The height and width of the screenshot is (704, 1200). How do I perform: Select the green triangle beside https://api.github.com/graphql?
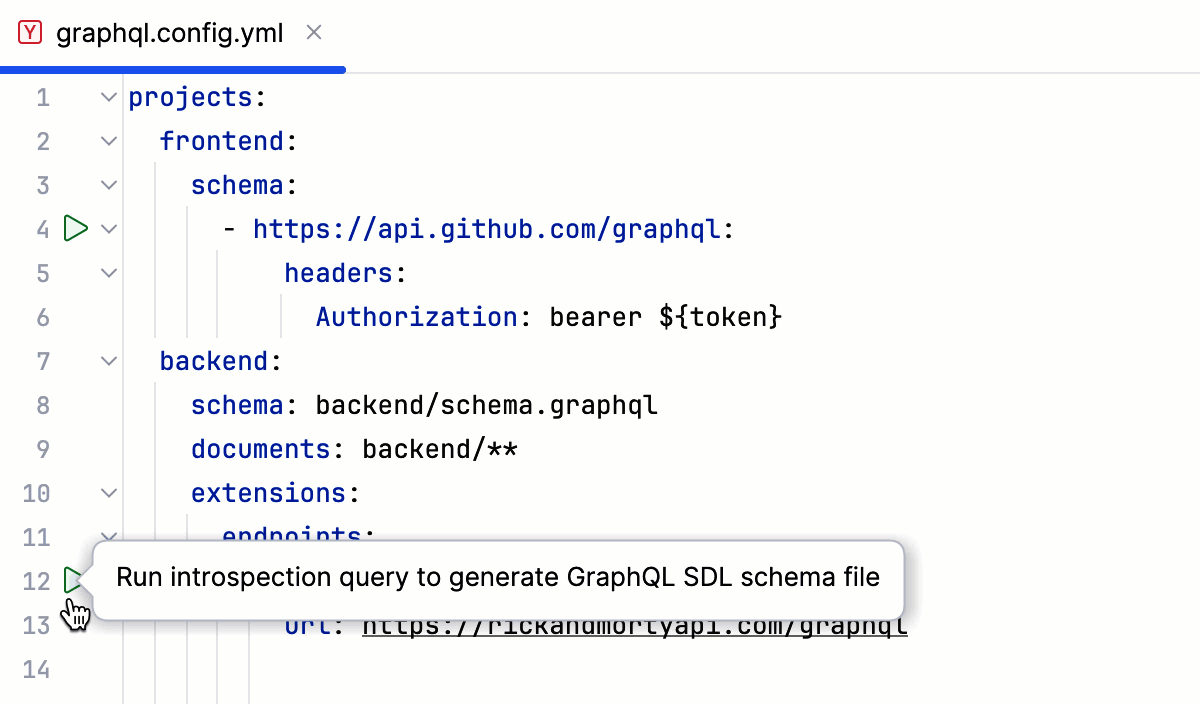click(75, 228)
